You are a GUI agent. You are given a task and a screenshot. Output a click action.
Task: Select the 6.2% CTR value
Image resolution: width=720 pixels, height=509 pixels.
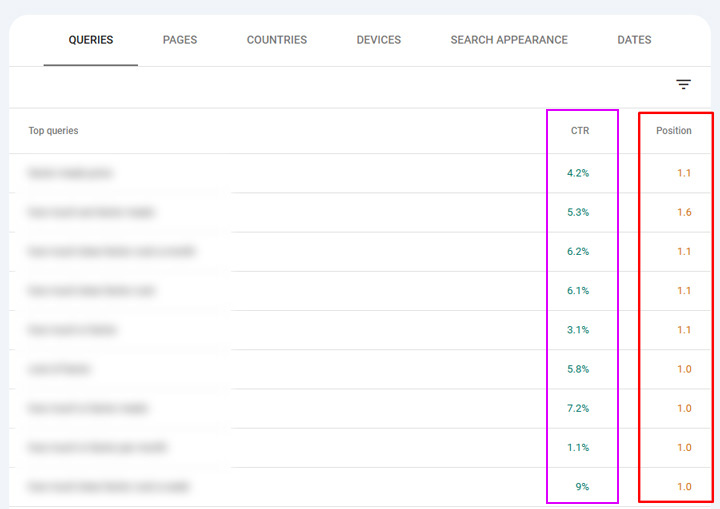click(x=578, y=251)
